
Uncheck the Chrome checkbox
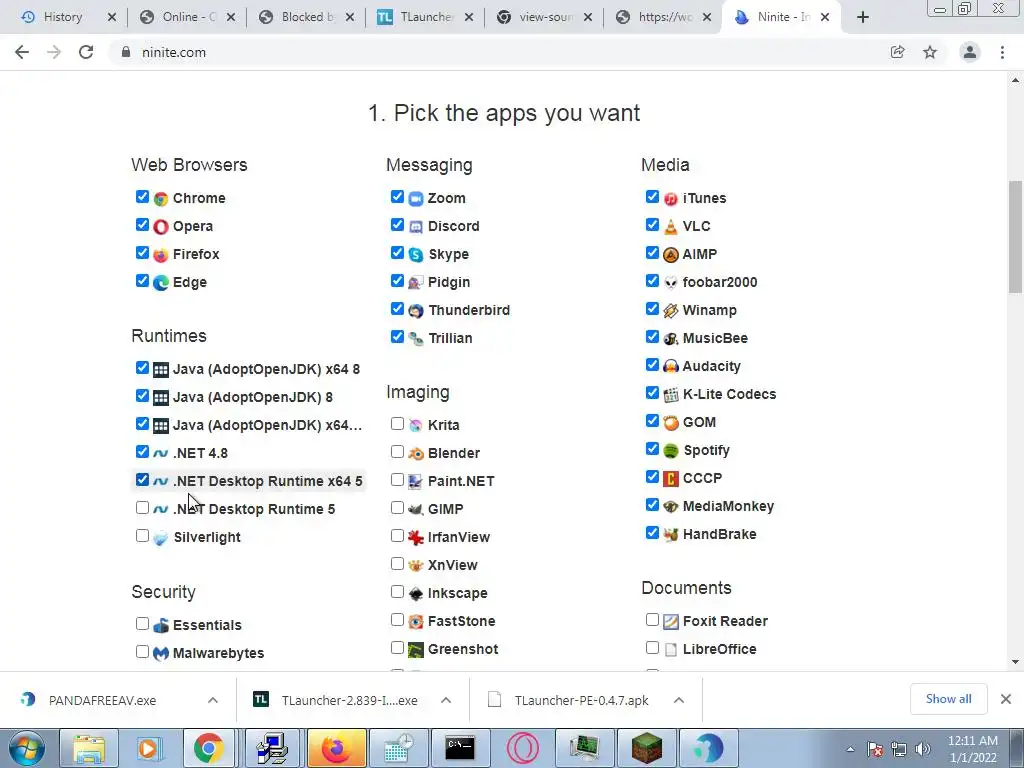(142, 197)
